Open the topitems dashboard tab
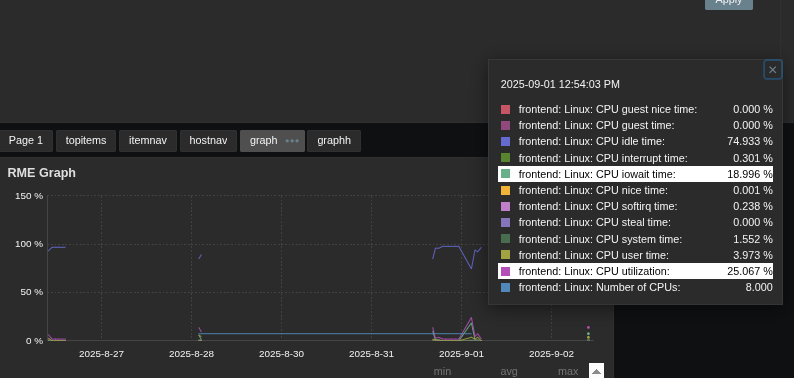Viewport: 794px width, 378px height. pos(86,141)
